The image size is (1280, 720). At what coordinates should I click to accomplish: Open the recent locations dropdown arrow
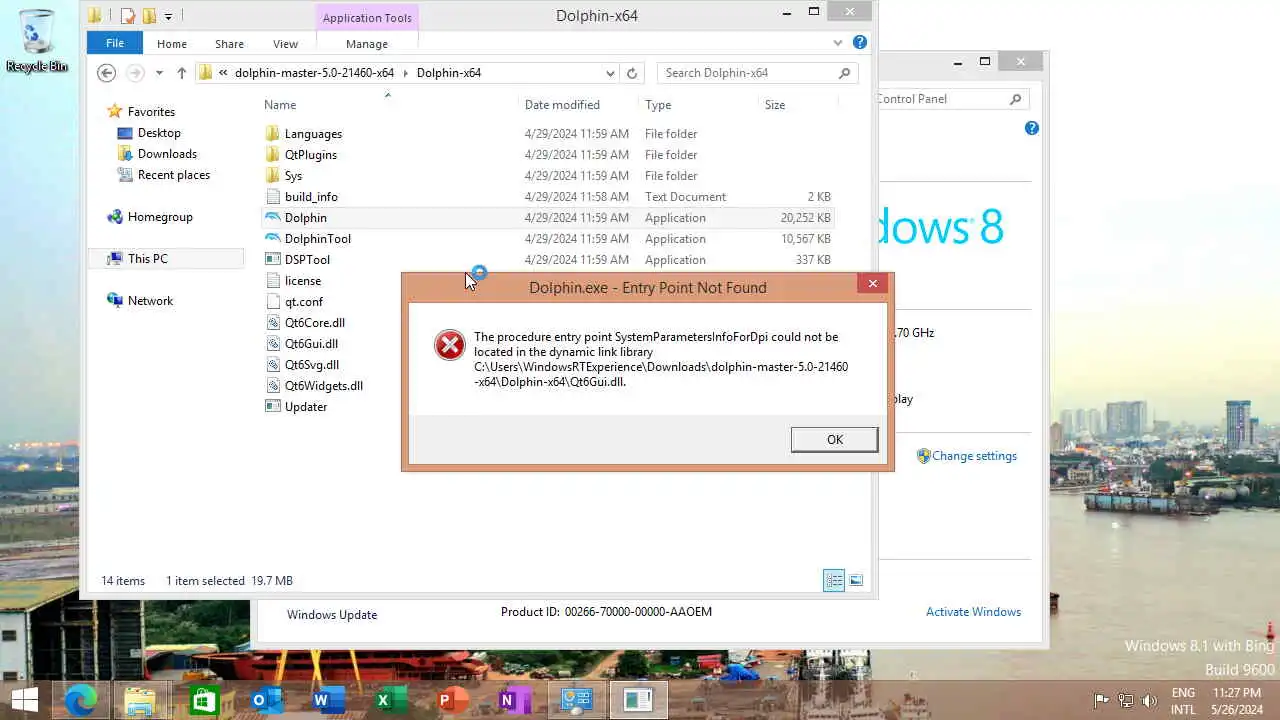click(x=159, y=73)
